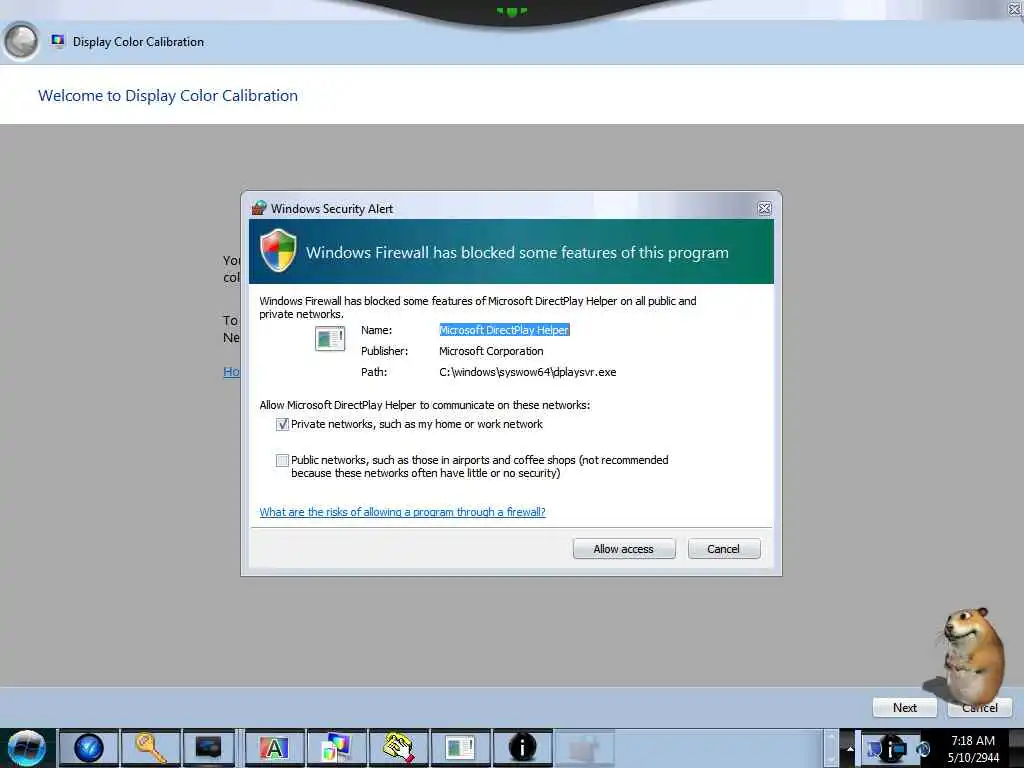This screenshot has width=1024, height=768.
Task: Click the green indicator on top tab
Action: click(511, 10)
